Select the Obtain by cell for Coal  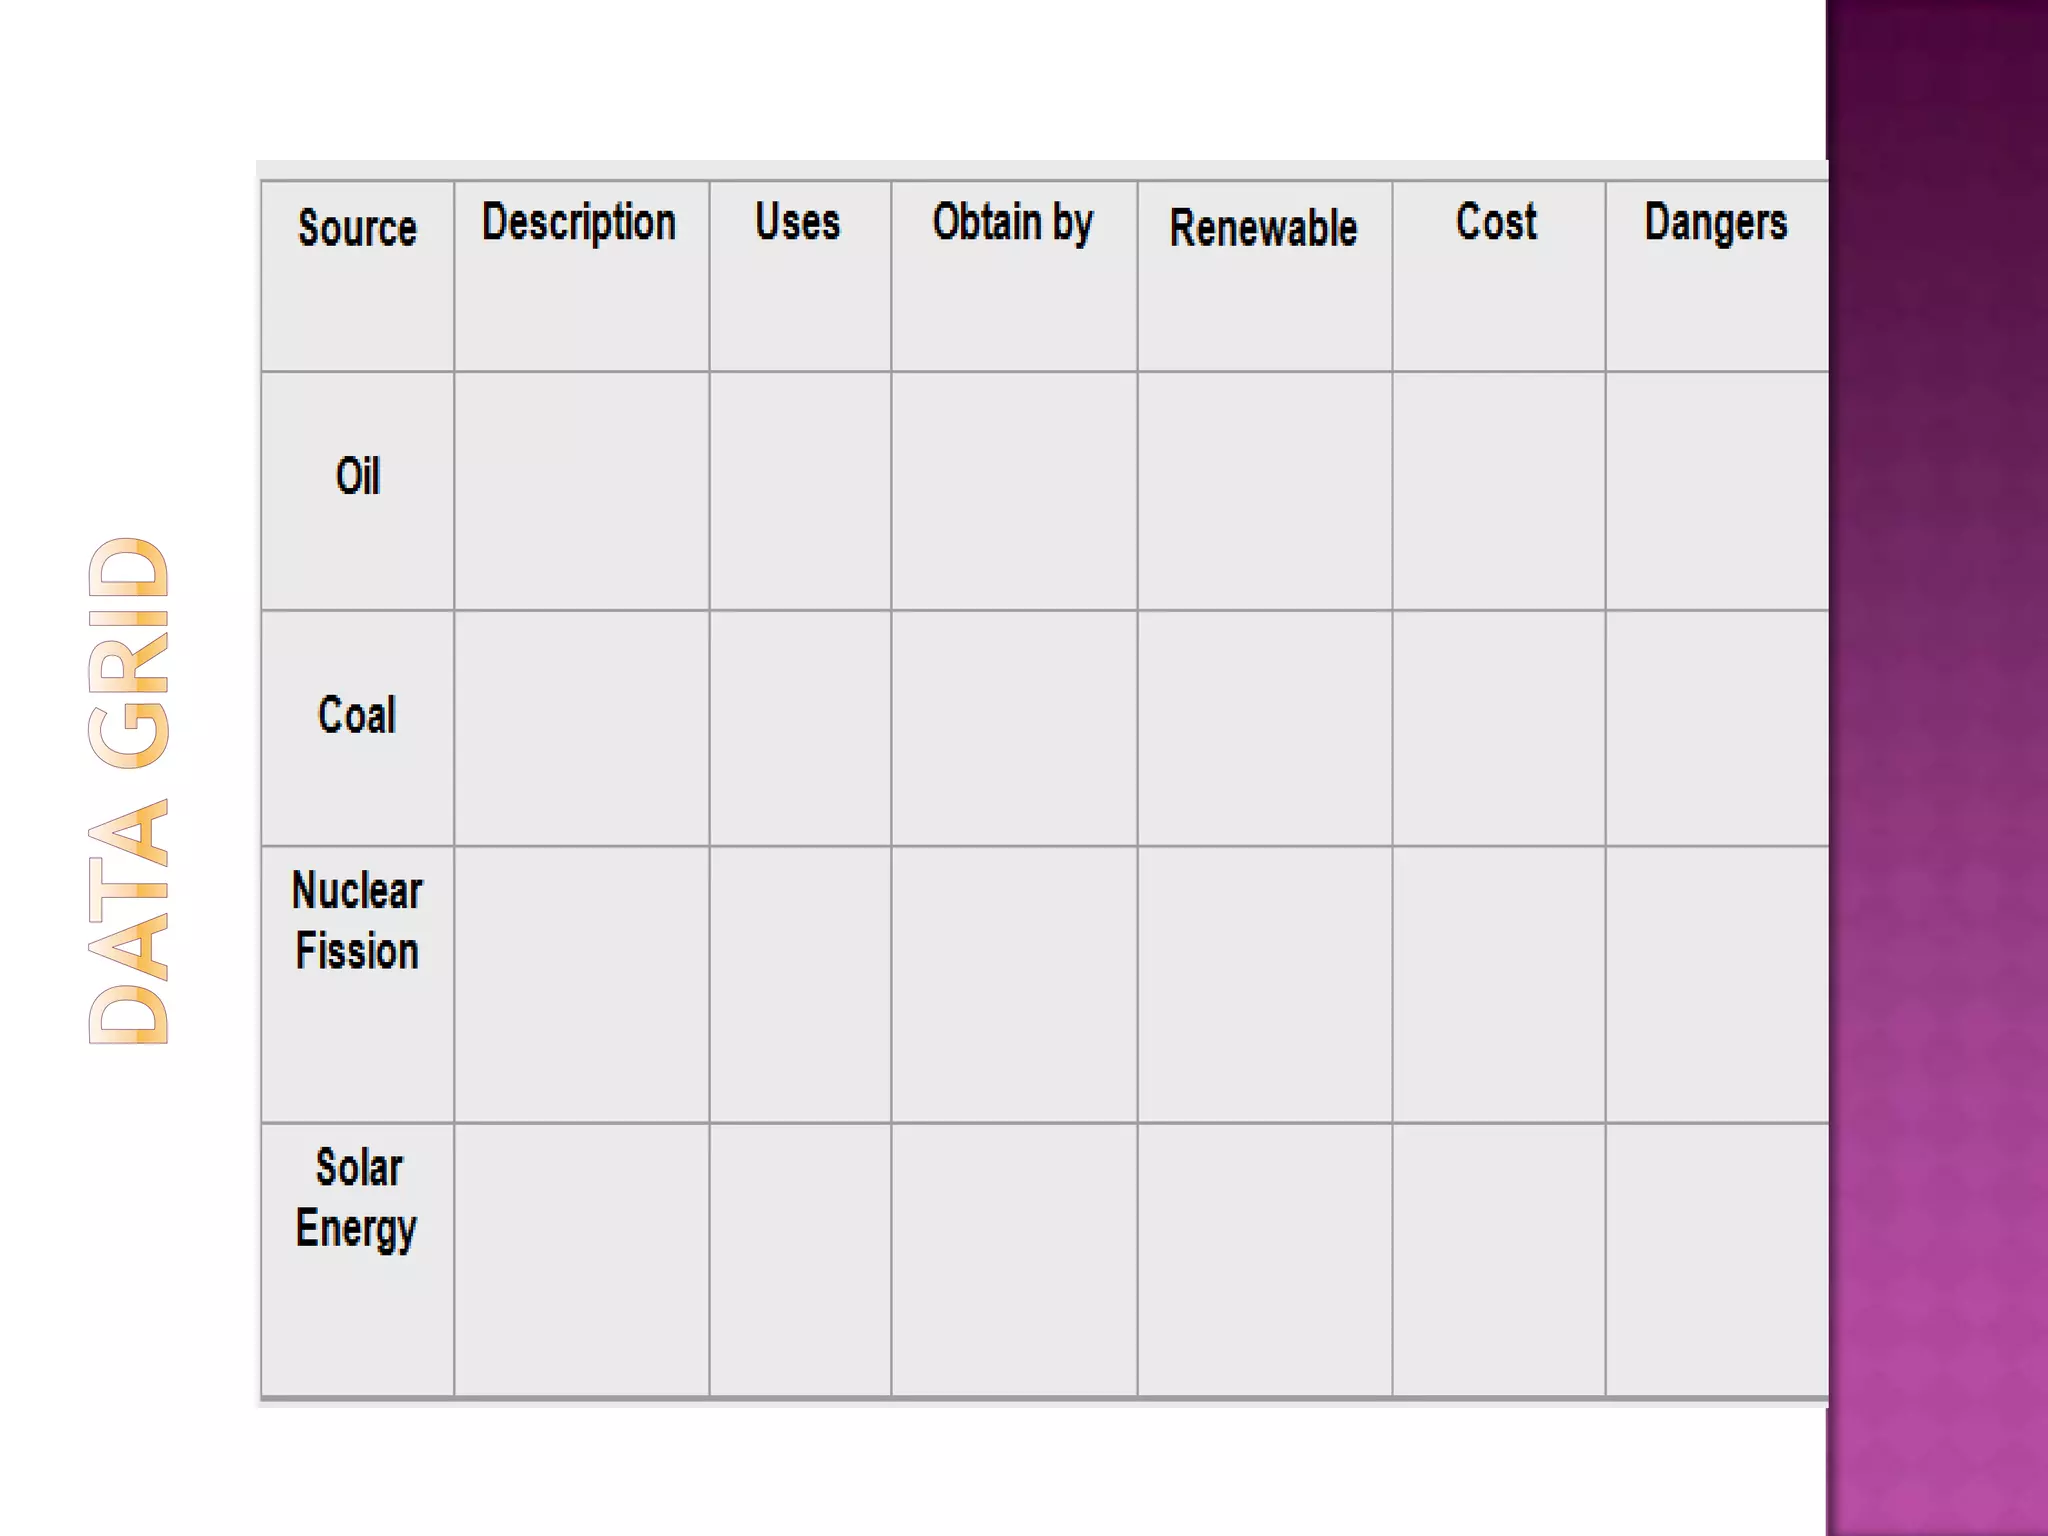pyautogui.click(x=1014, y=728)
